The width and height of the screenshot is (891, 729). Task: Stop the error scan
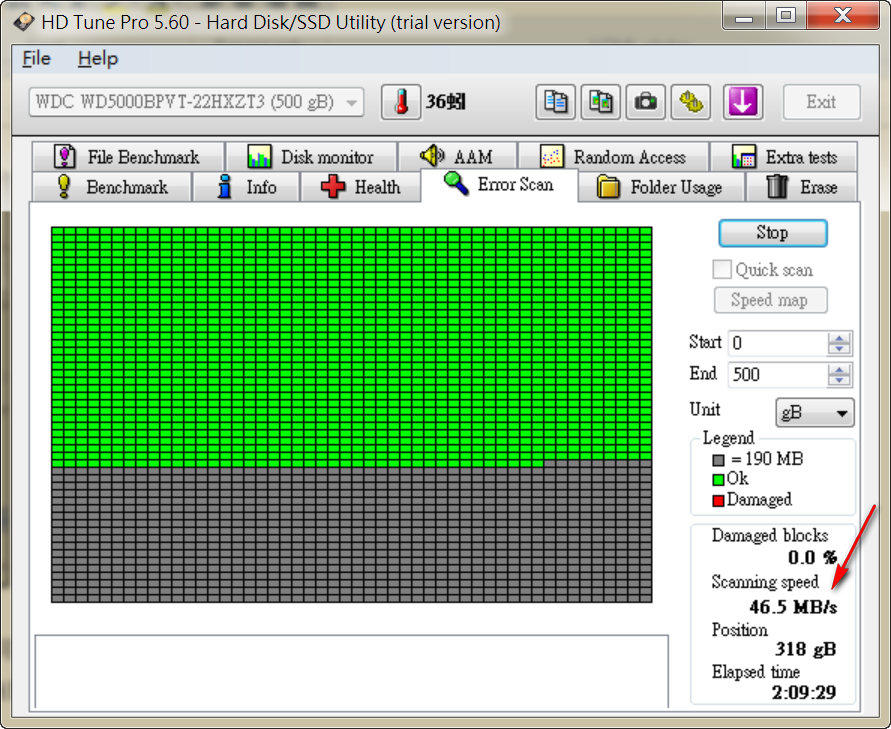[773, 233]
